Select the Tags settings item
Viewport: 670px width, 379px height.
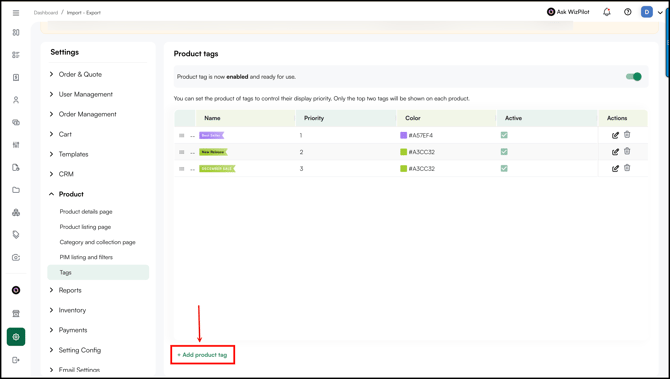[x=98, y=272]
